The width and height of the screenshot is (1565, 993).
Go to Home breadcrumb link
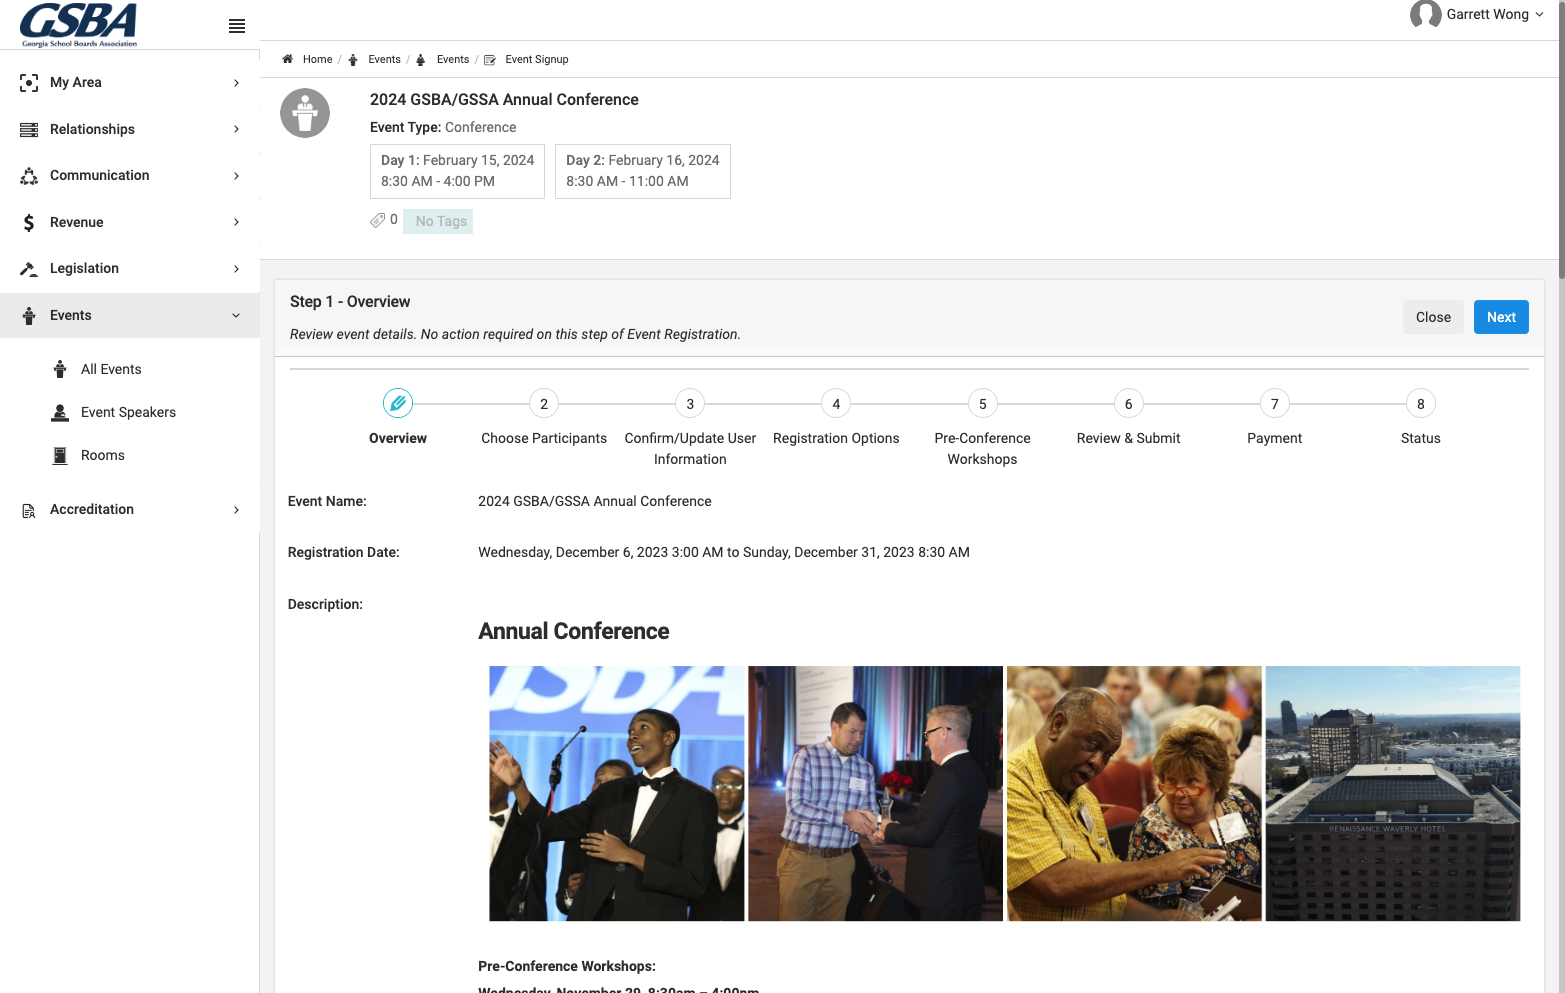[x=317, y=59]
